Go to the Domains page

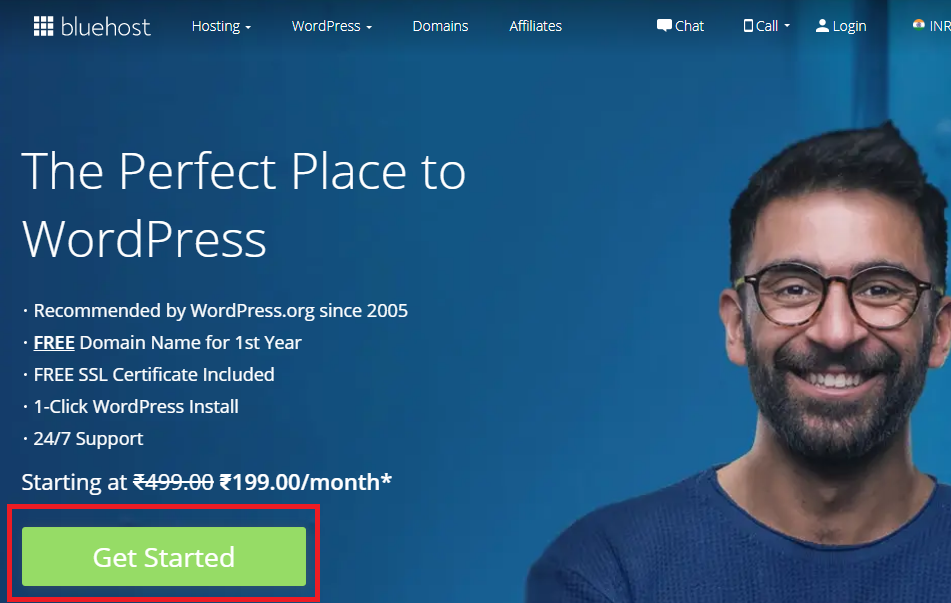[440, 26]
